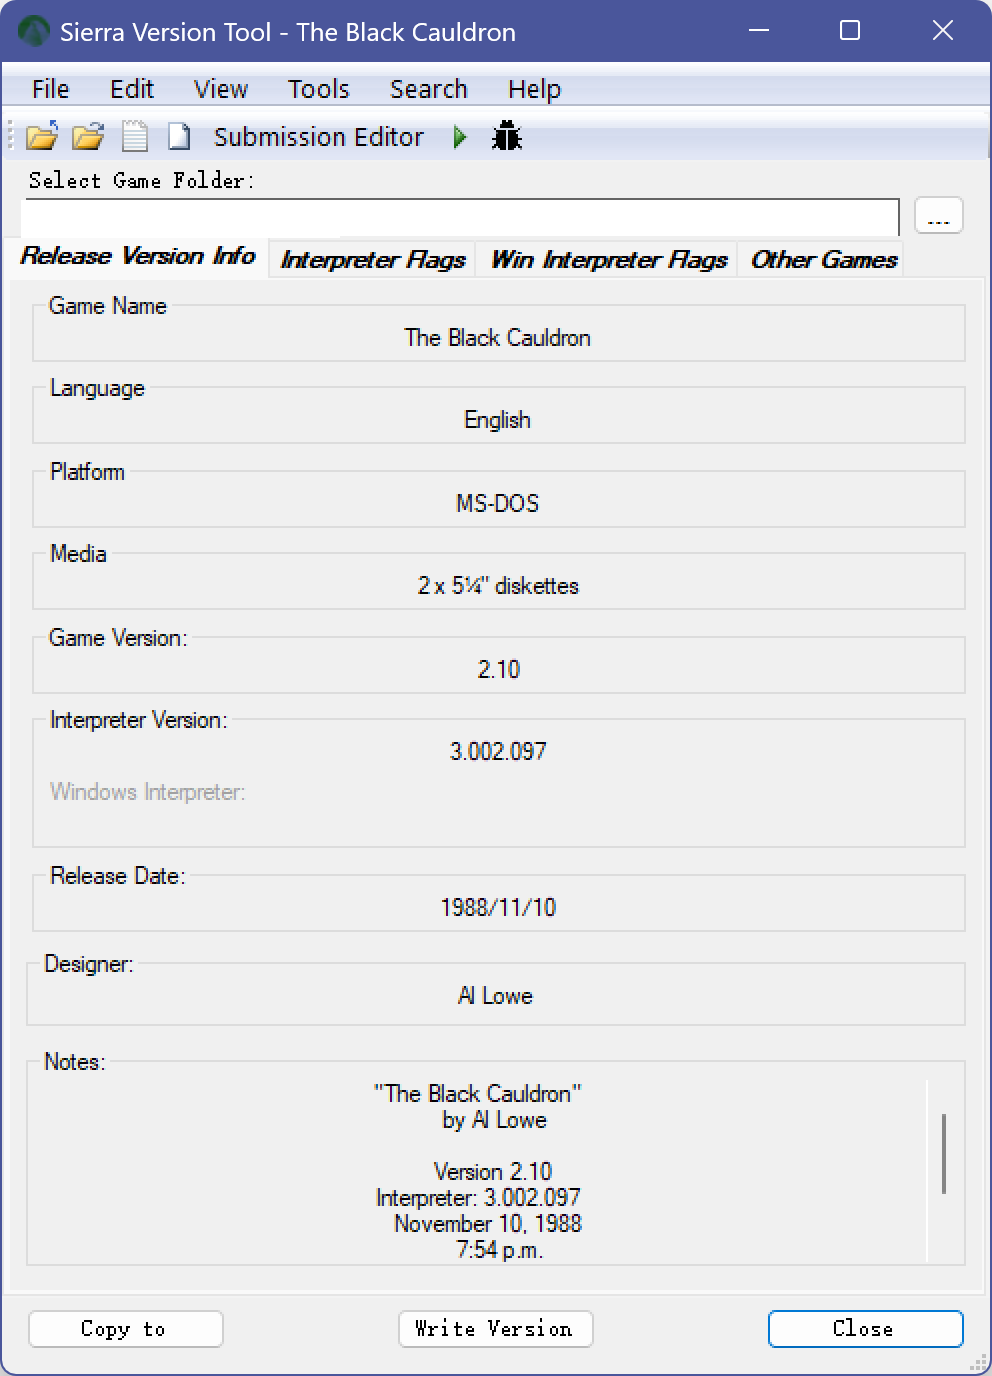Click the designer name Al Lowe
992x1376 pixels.
(x=496, y=996)
